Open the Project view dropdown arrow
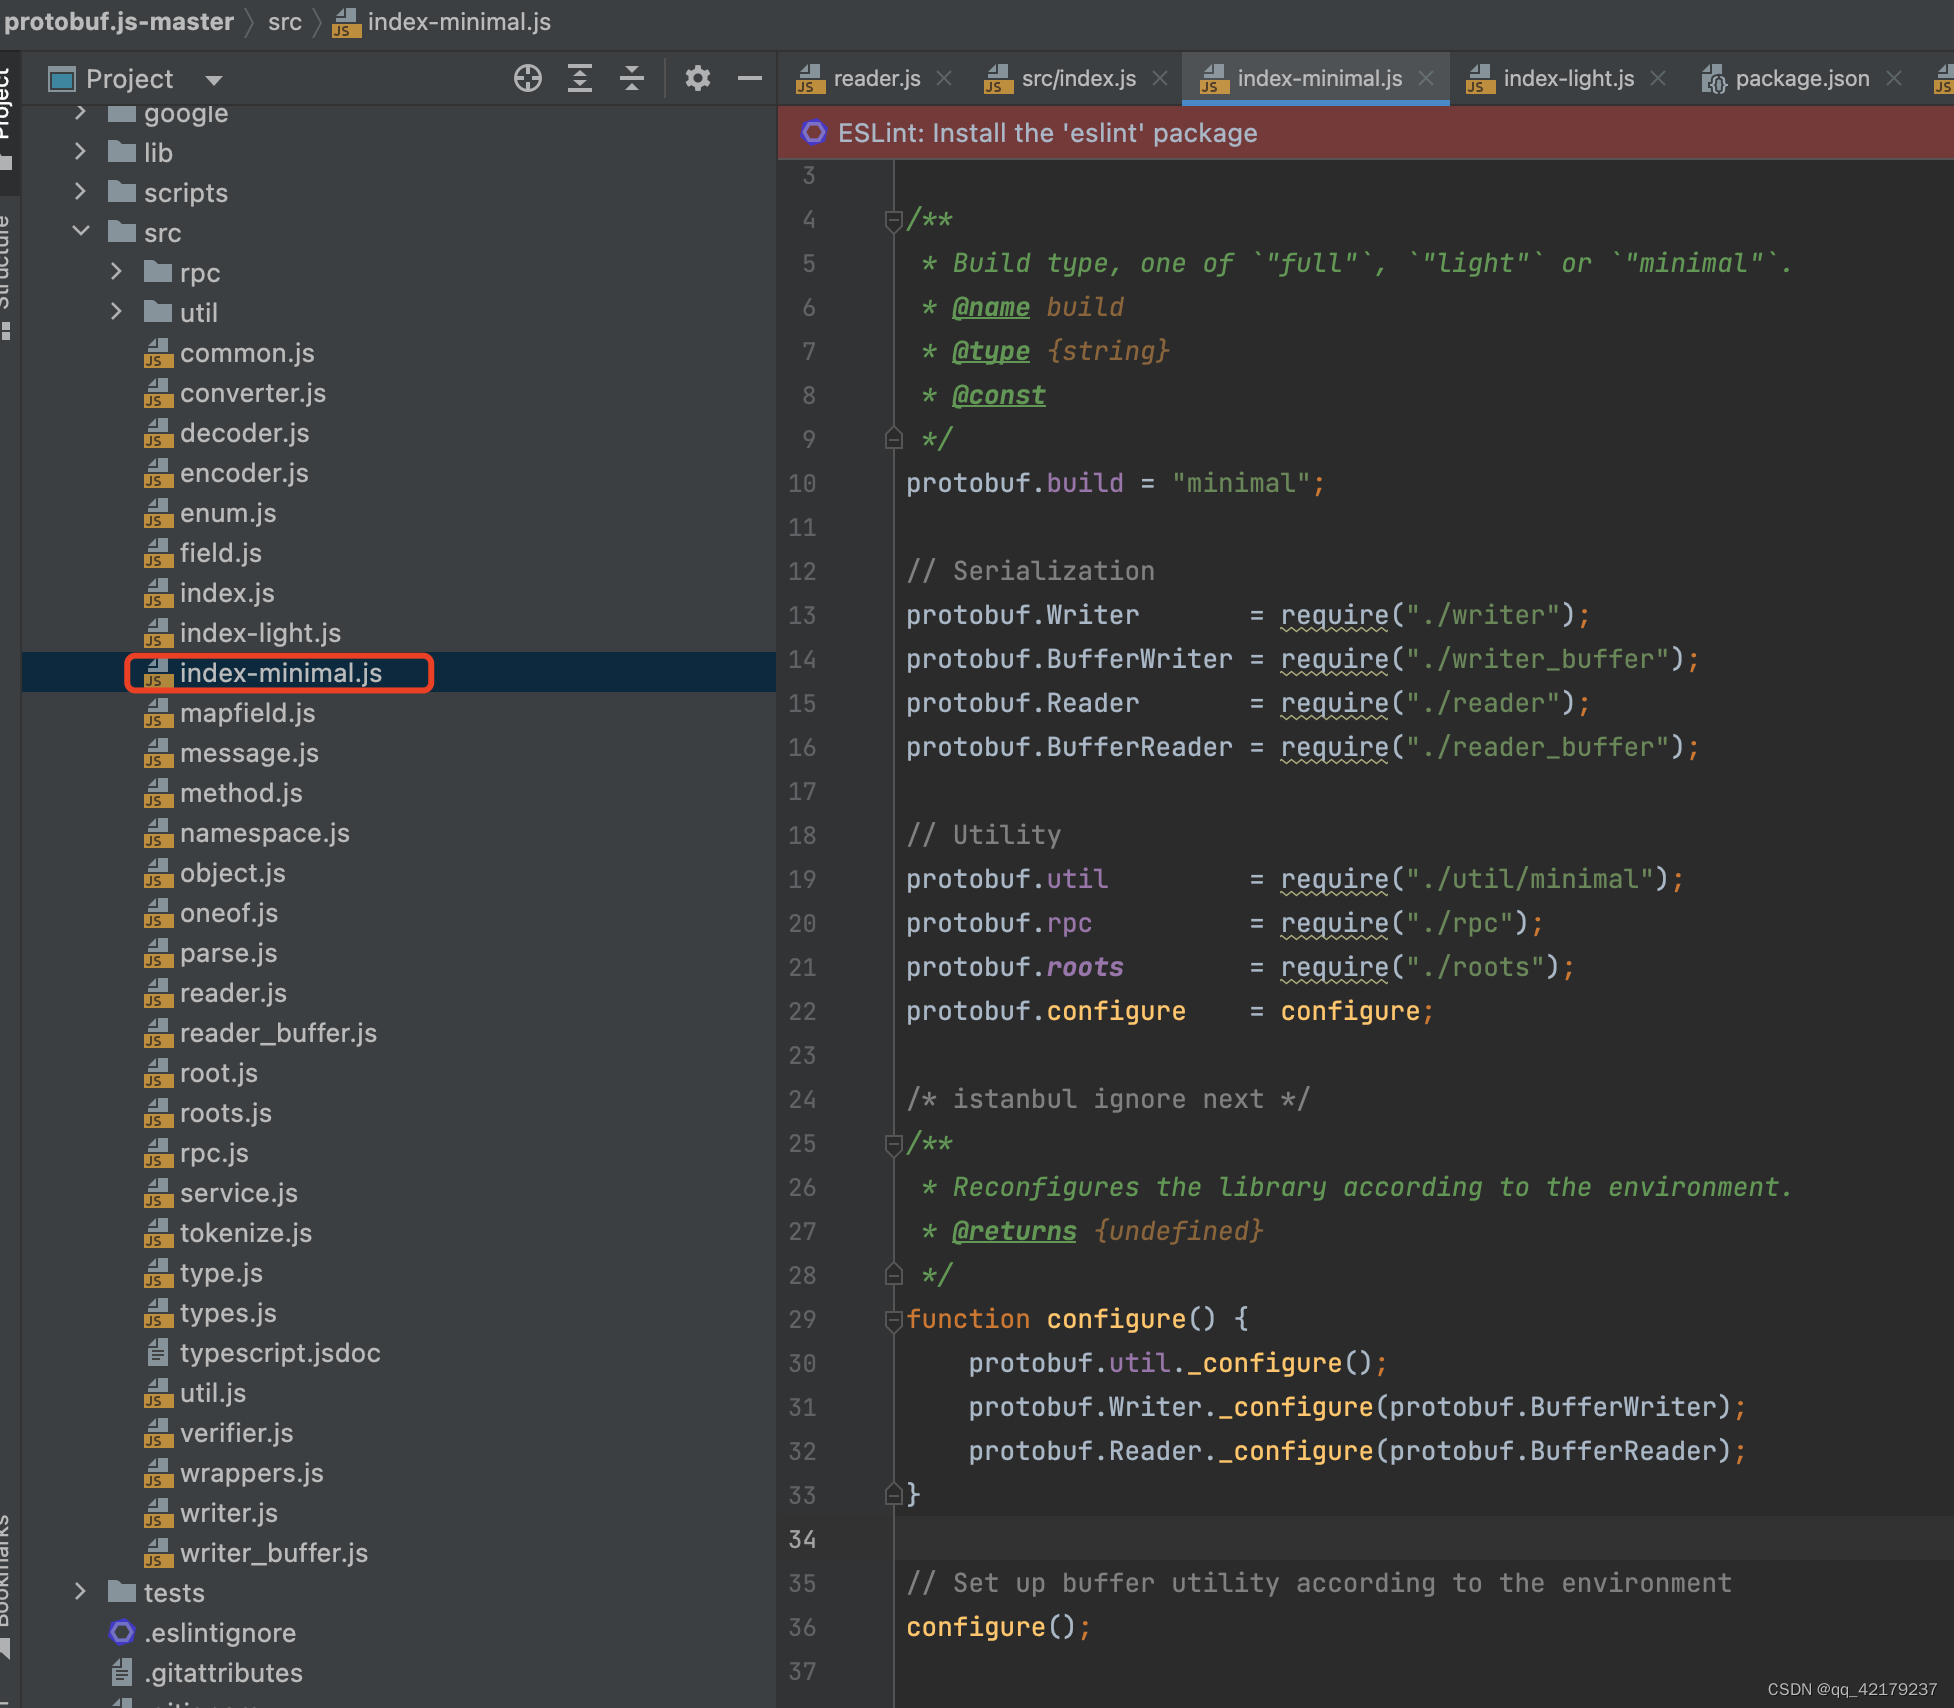 pyautogui.click(x=213, y=80)
